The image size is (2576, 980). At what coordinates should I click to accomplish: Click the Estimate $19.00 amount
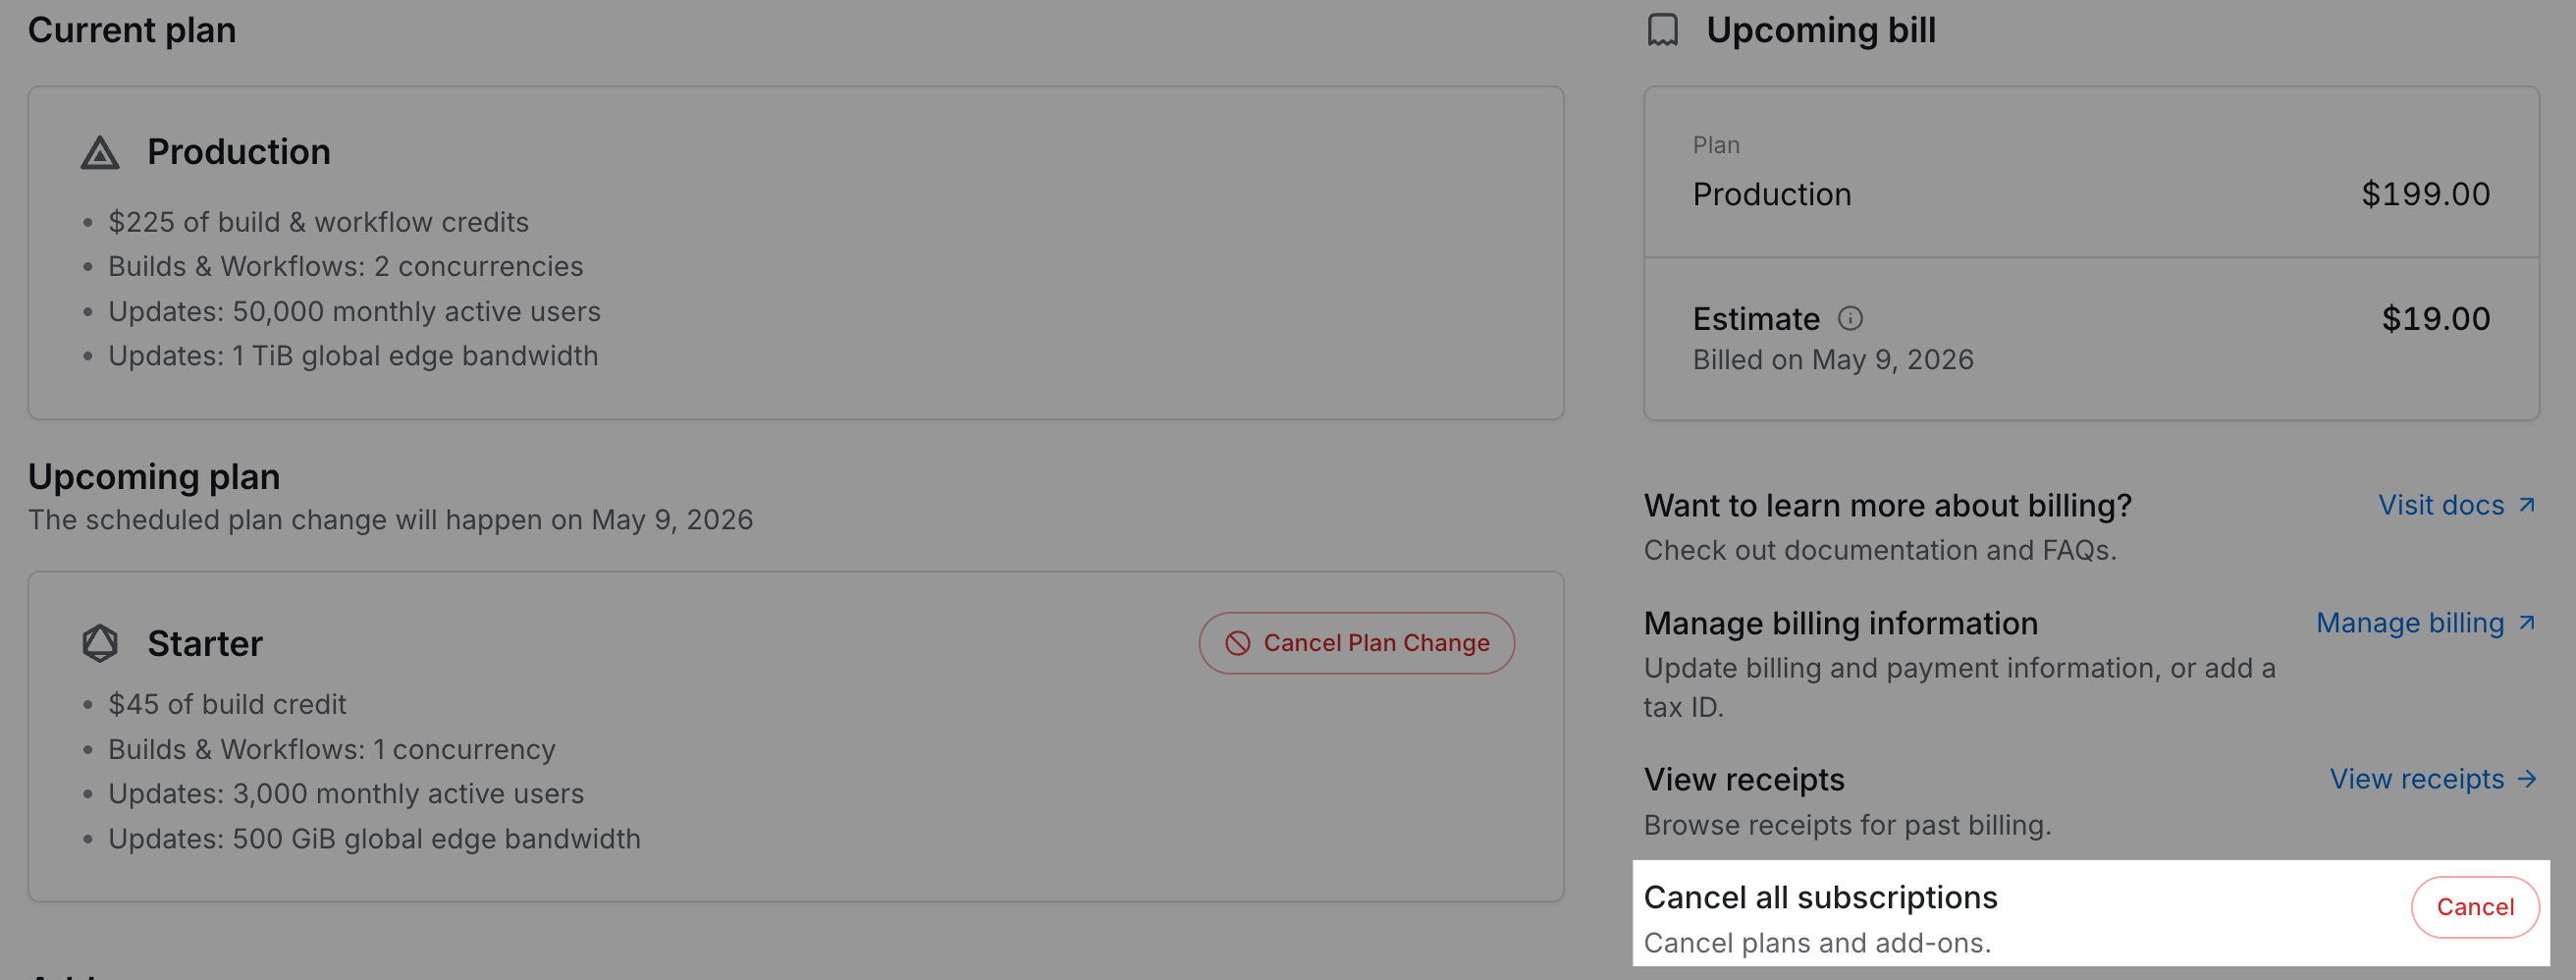point(2435,319)
